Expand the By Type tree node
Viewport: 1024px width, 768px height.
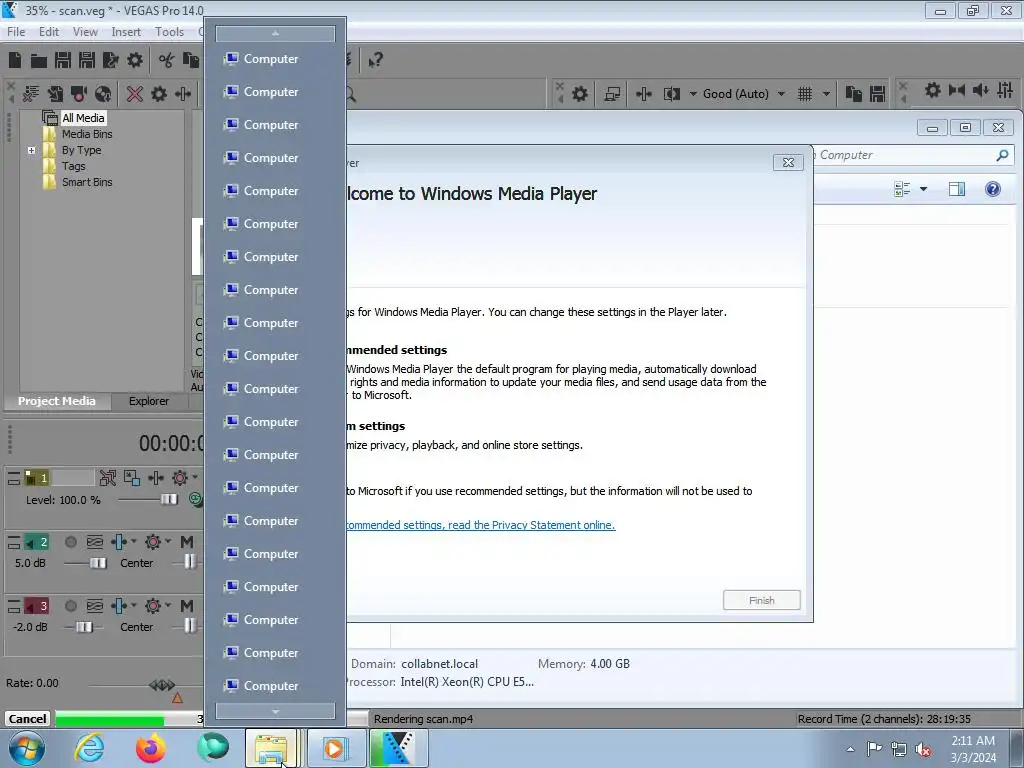click(x=31, y=150)
